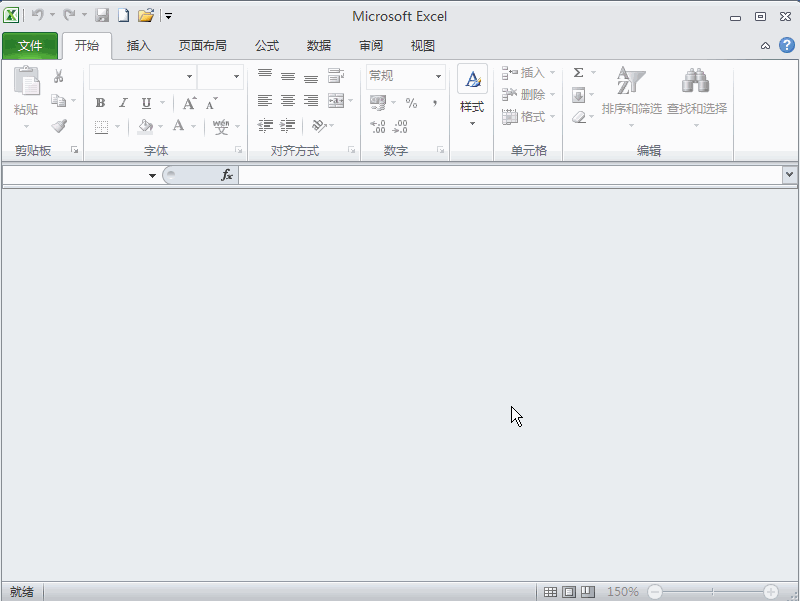800x601 pixels.
Task: Click the zoom slider control
Action: (713, 592)
